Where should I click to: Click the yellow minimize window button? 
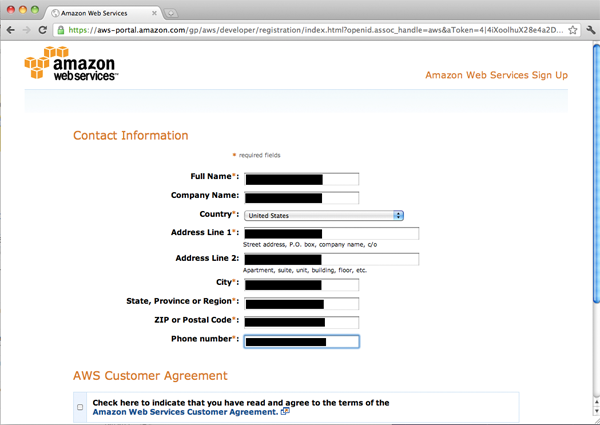pos(23,10)
